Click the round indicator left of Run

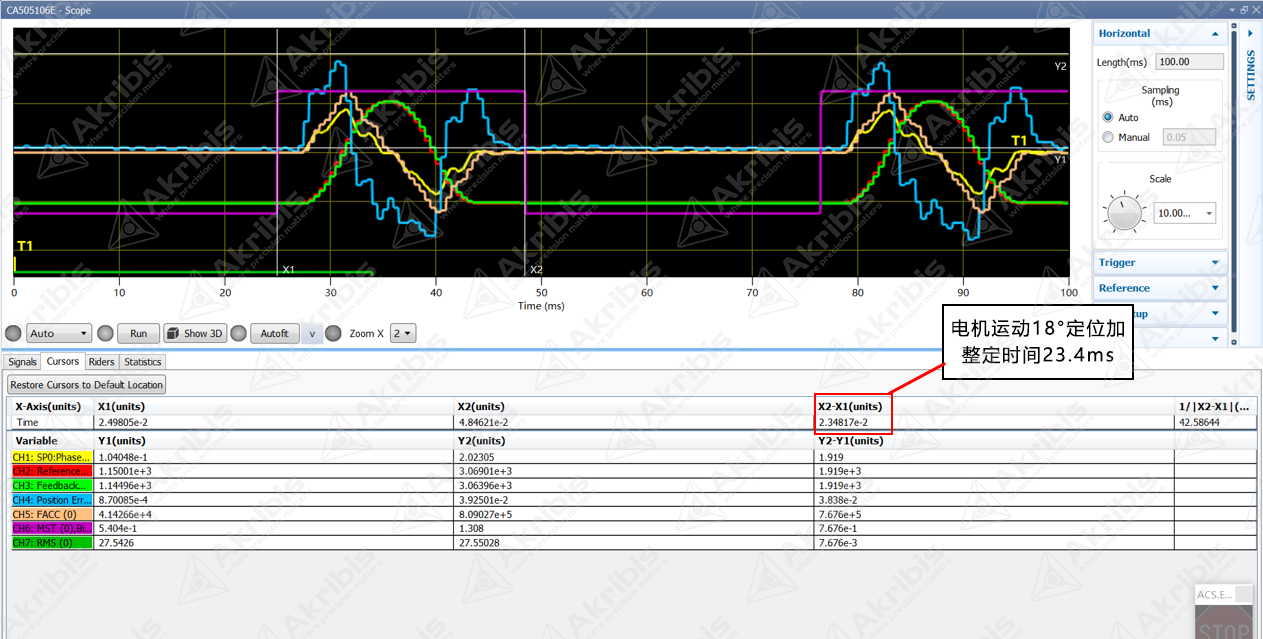click(105, 333)
